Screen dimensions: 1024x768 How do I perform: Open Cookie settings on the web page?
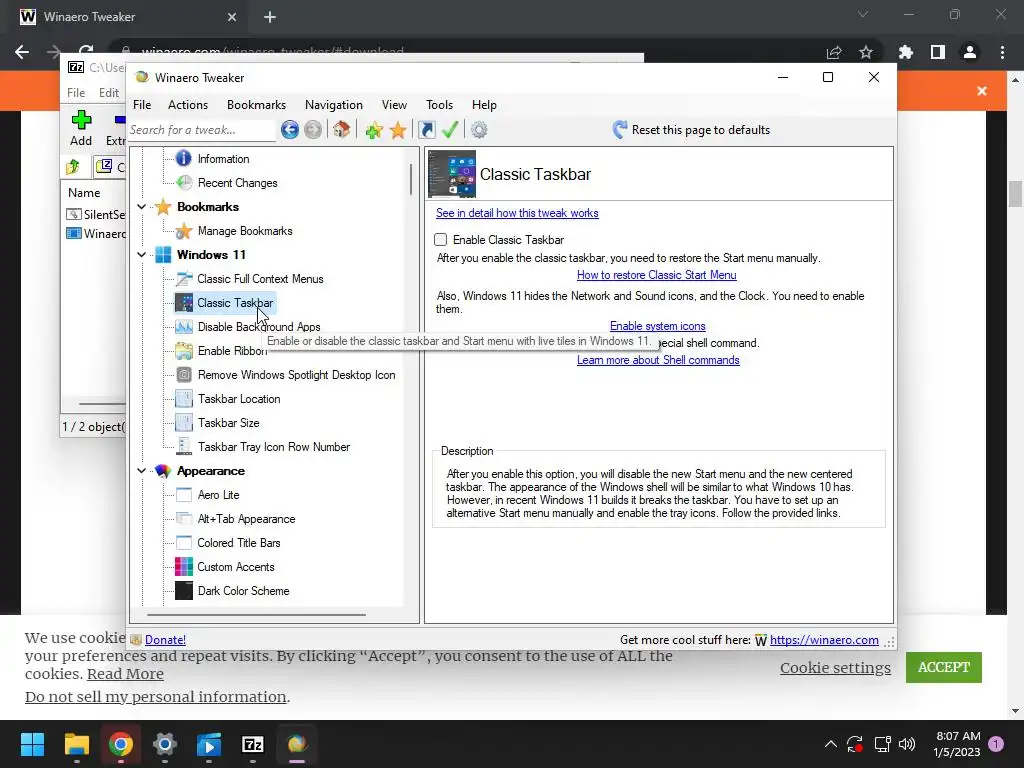[x=835, y=667]
